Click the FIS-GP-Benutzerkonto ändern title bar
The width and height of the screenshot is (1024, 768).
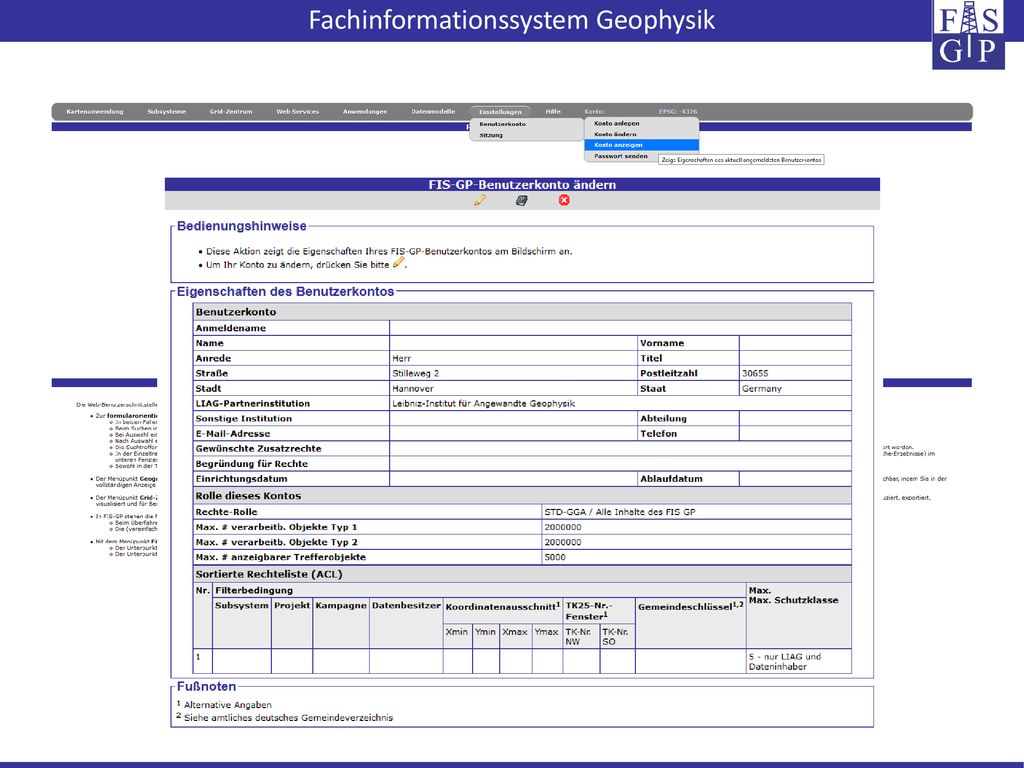coord(522,185)
